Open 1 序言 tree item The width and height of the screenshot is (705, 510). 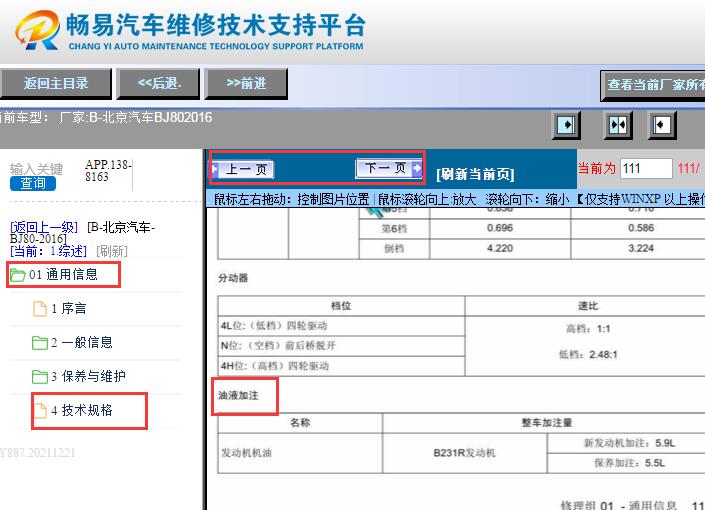point(68,309)
